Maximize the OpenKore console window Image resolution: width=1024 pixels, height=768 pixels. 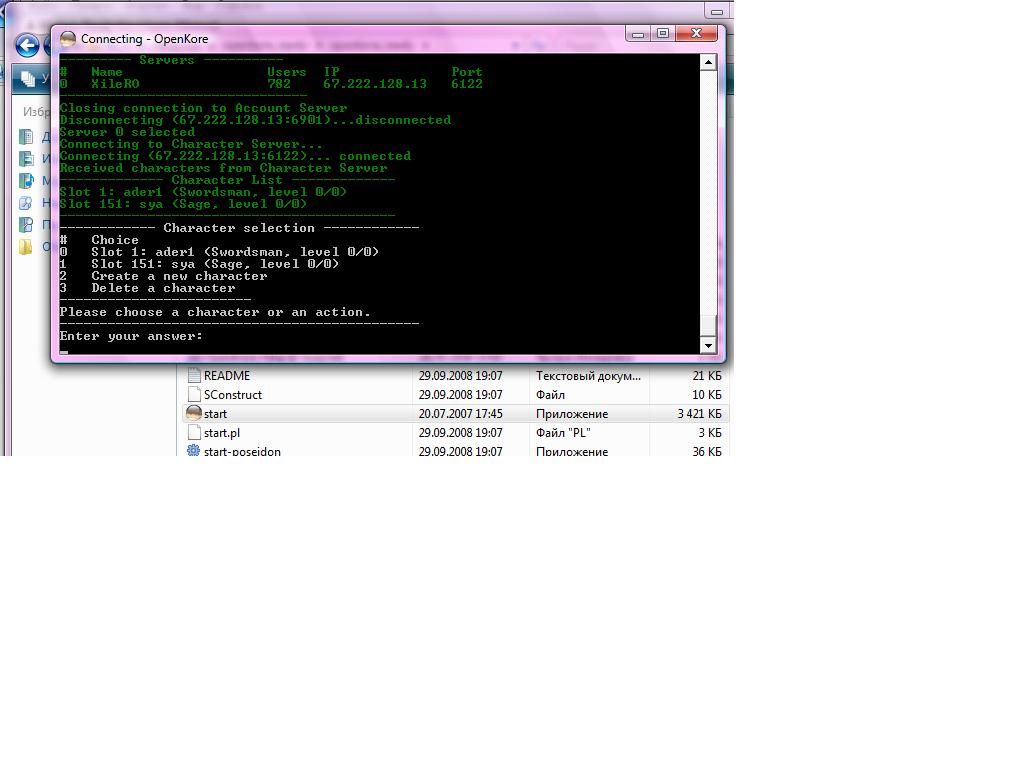click(663, 33)
